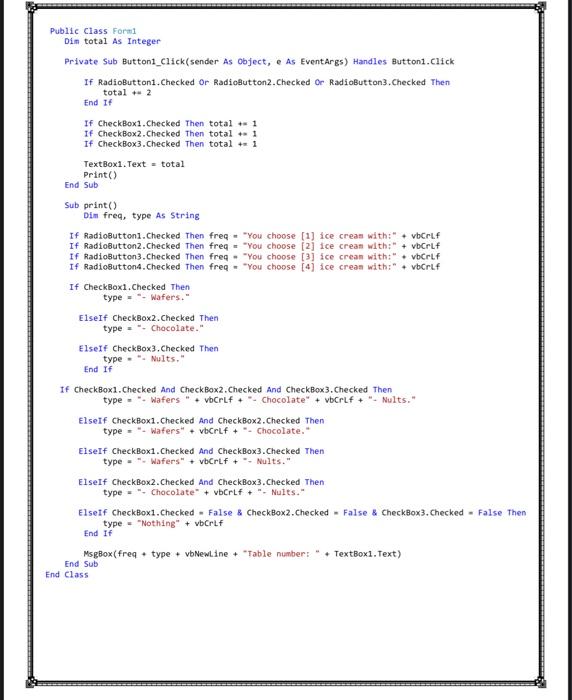Viewport: 572px width, 700px height.
Task: Select the line type = "Nothing" + vbCrLf
Action: [163, 523]
